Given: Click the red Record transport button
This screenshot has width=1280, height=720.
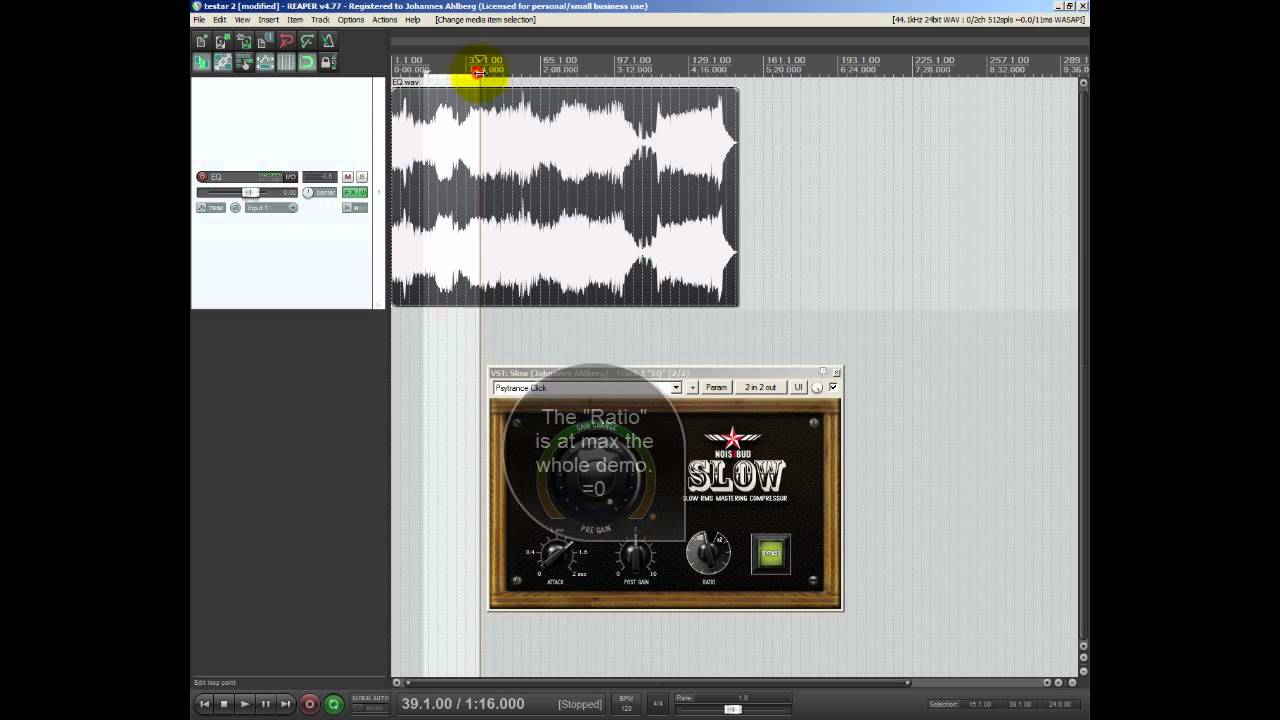Looking at the screenshot, I should click(310, 704).
